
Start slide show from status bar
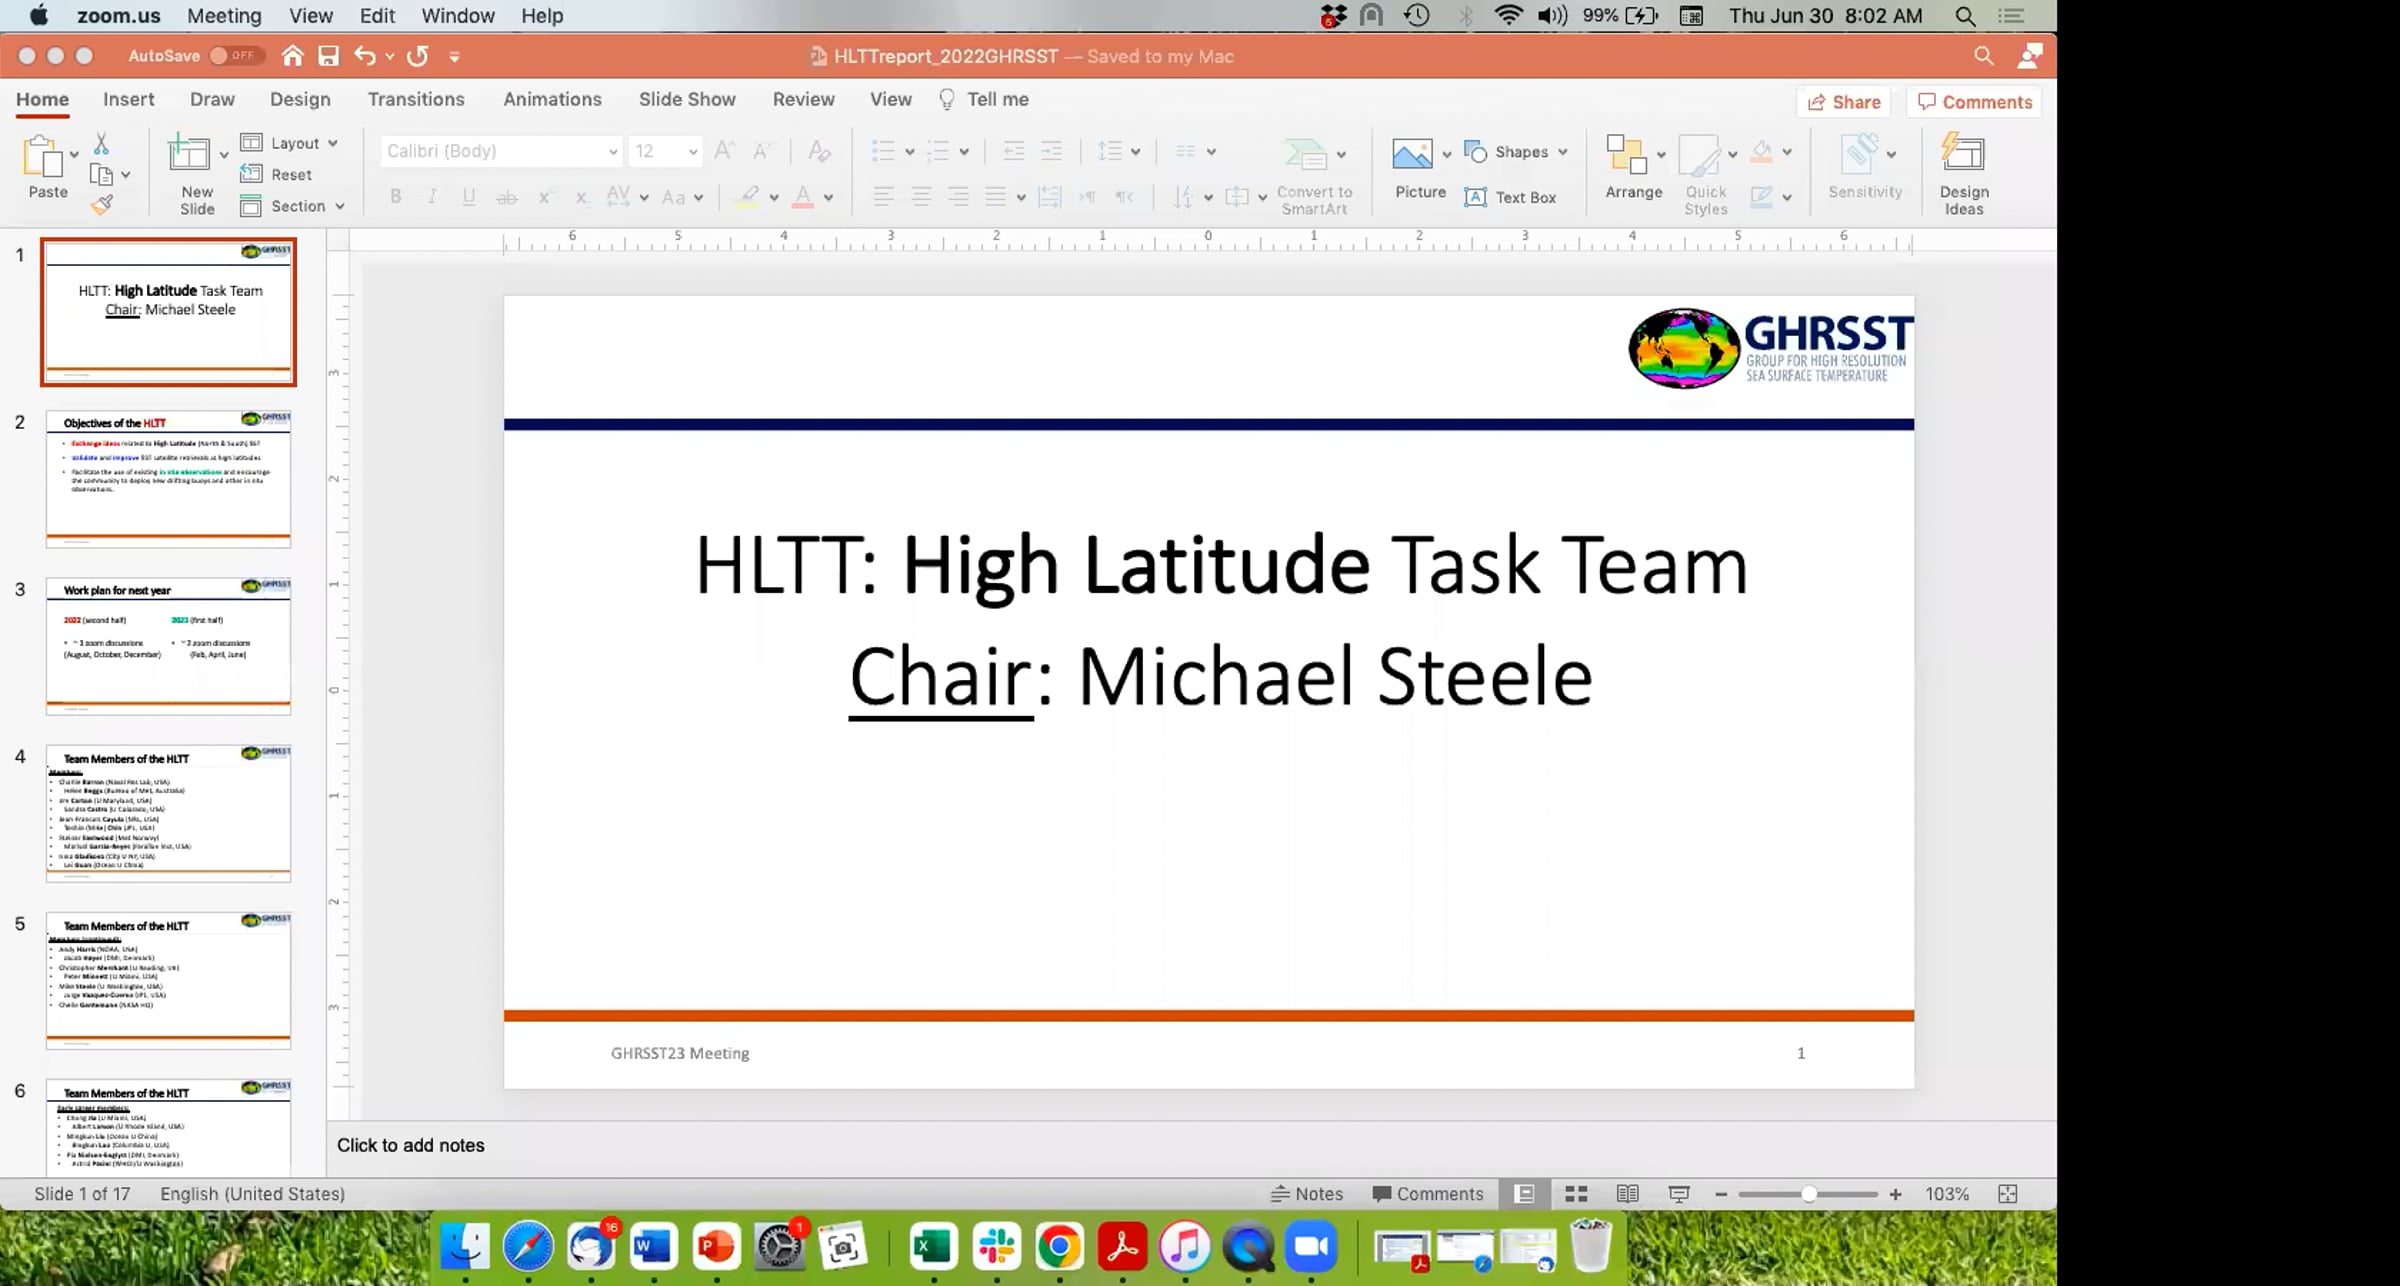1679,1194
